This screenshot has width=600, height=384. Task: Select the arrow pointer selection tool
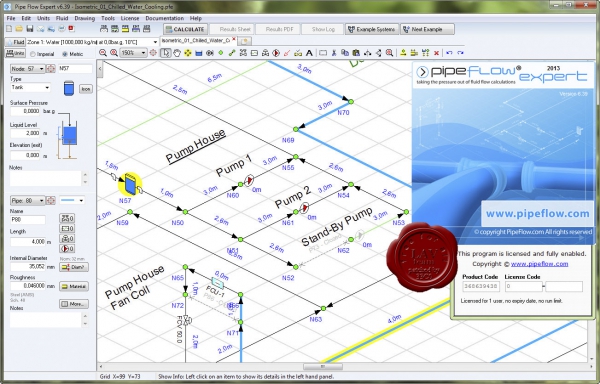click(166, 53)
